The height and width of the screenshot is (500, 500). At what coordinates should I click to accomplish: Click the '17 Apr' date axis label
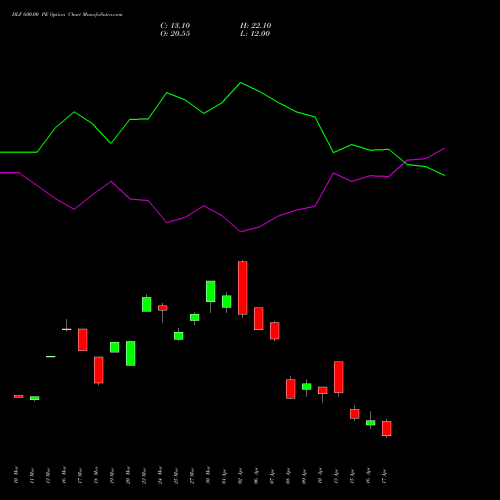(x=384, y=476)
